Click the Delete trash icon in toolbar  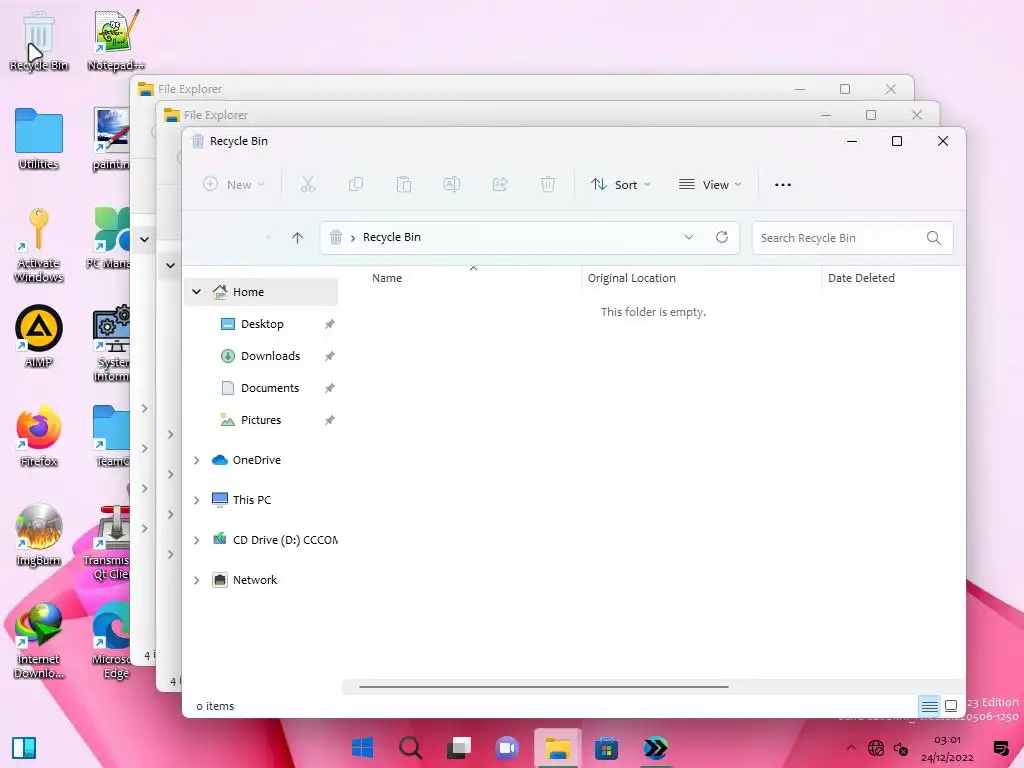pos(548,185)
